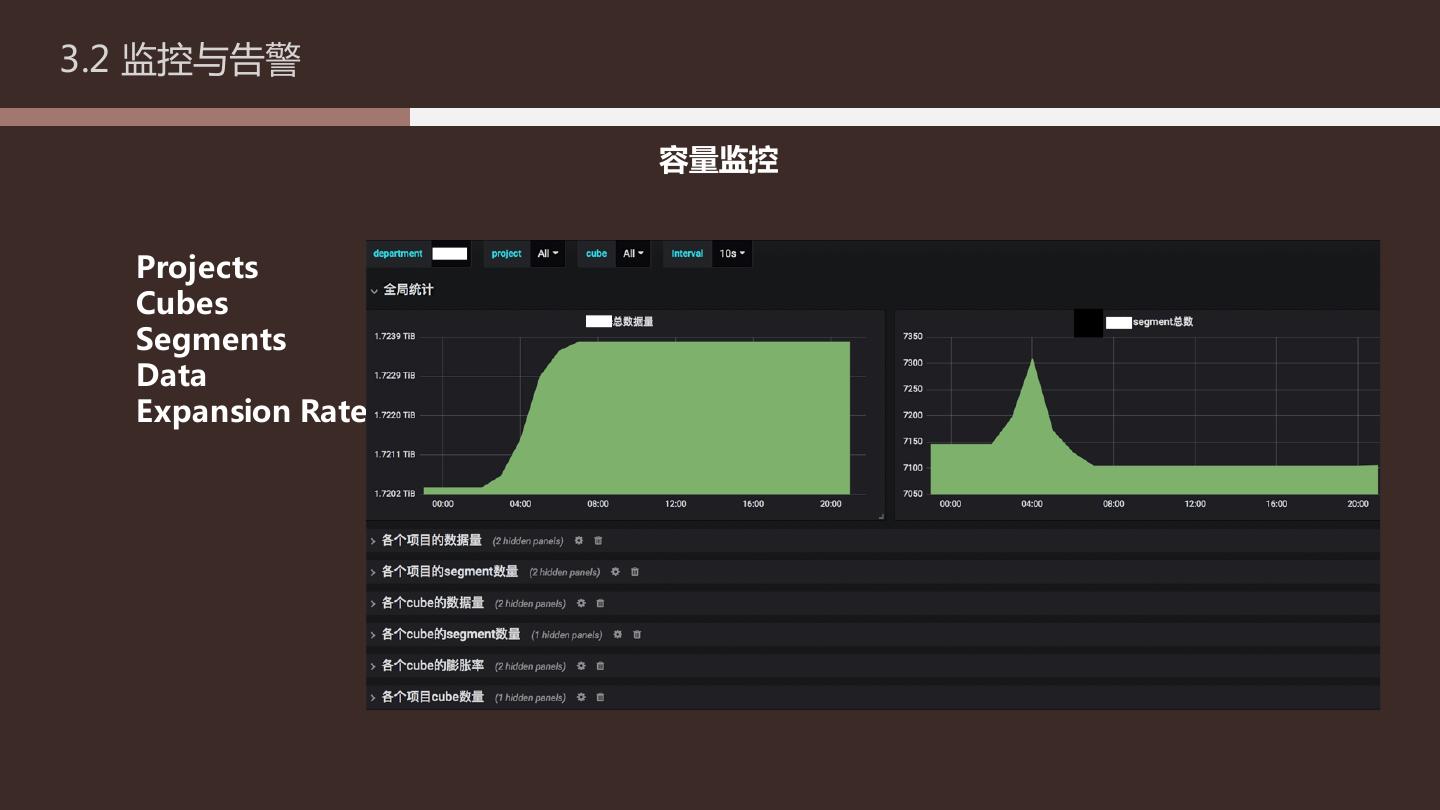Click 04:00 time label under 总数据量 chart

click(520, 504)
